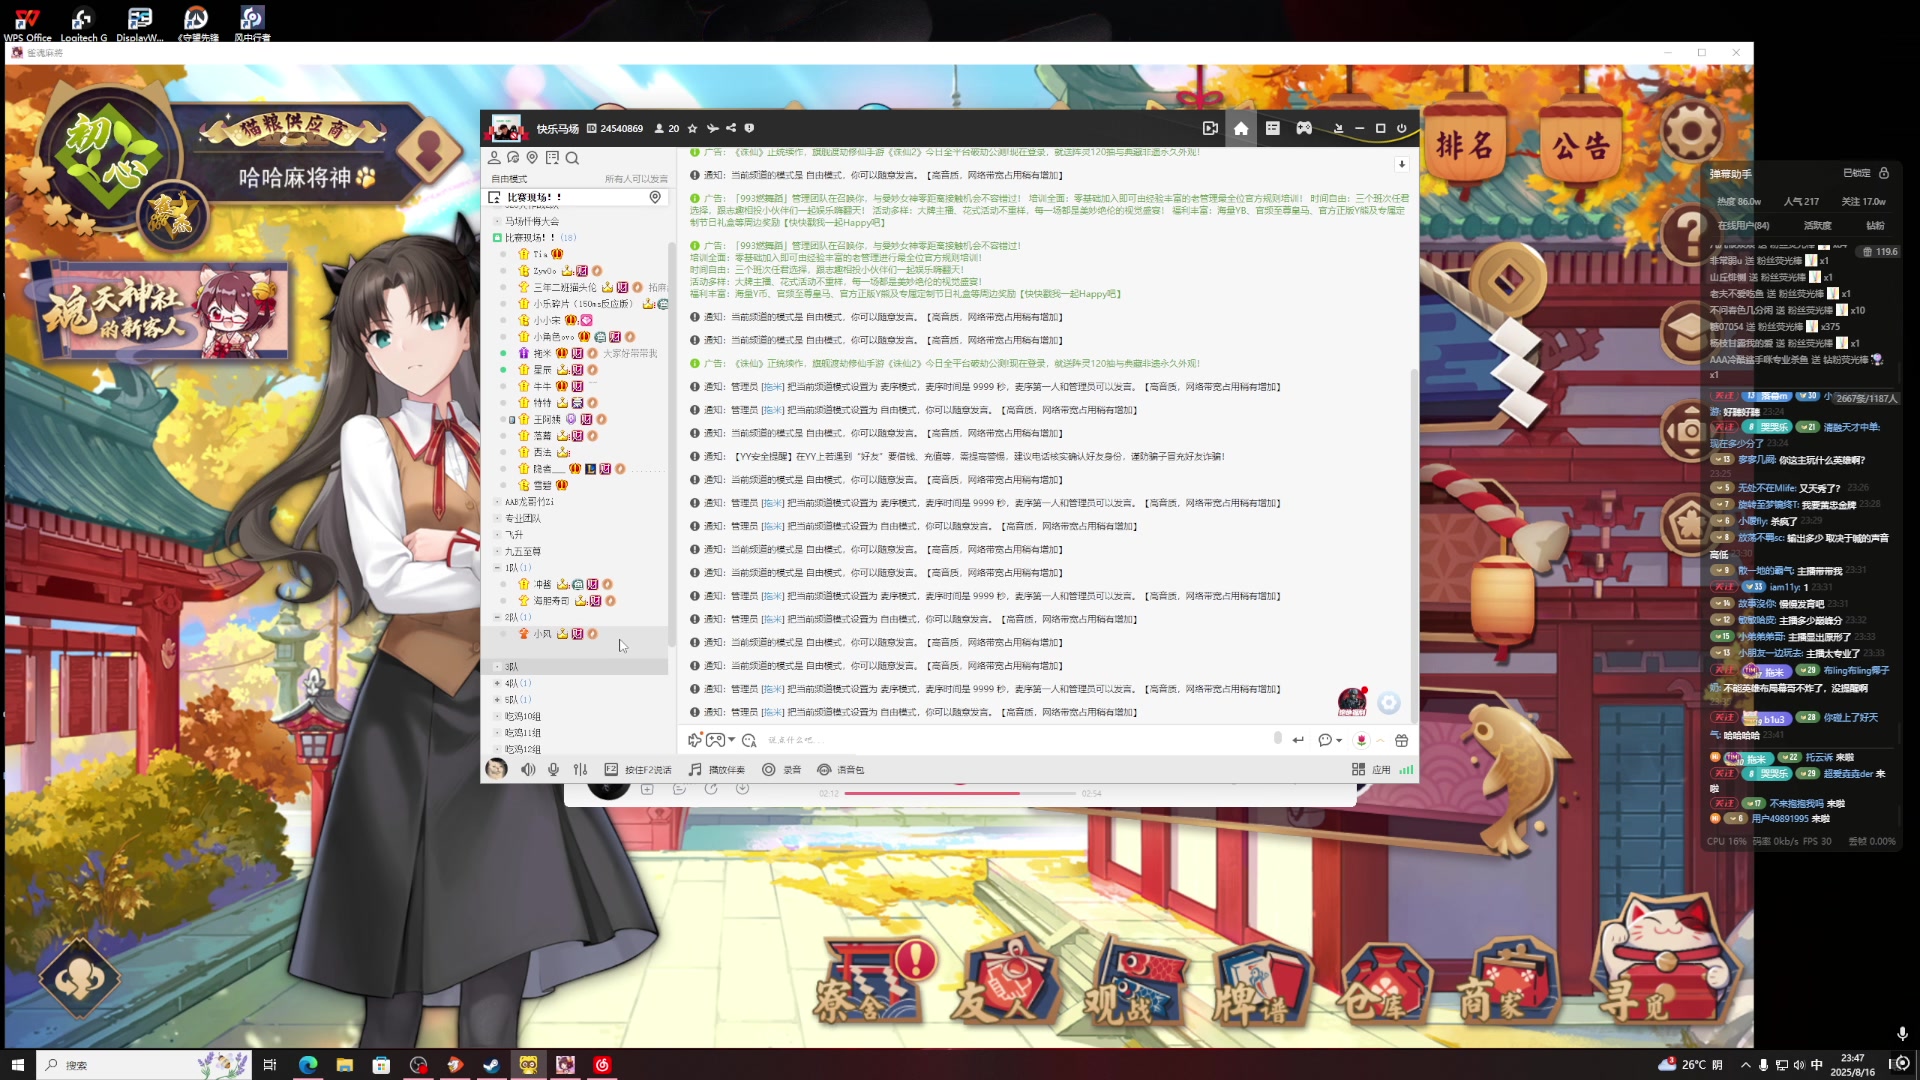Click the scroll-to-bottom arrow in chat area
Viewport: 1920px width, 1080px height.
1401,164
